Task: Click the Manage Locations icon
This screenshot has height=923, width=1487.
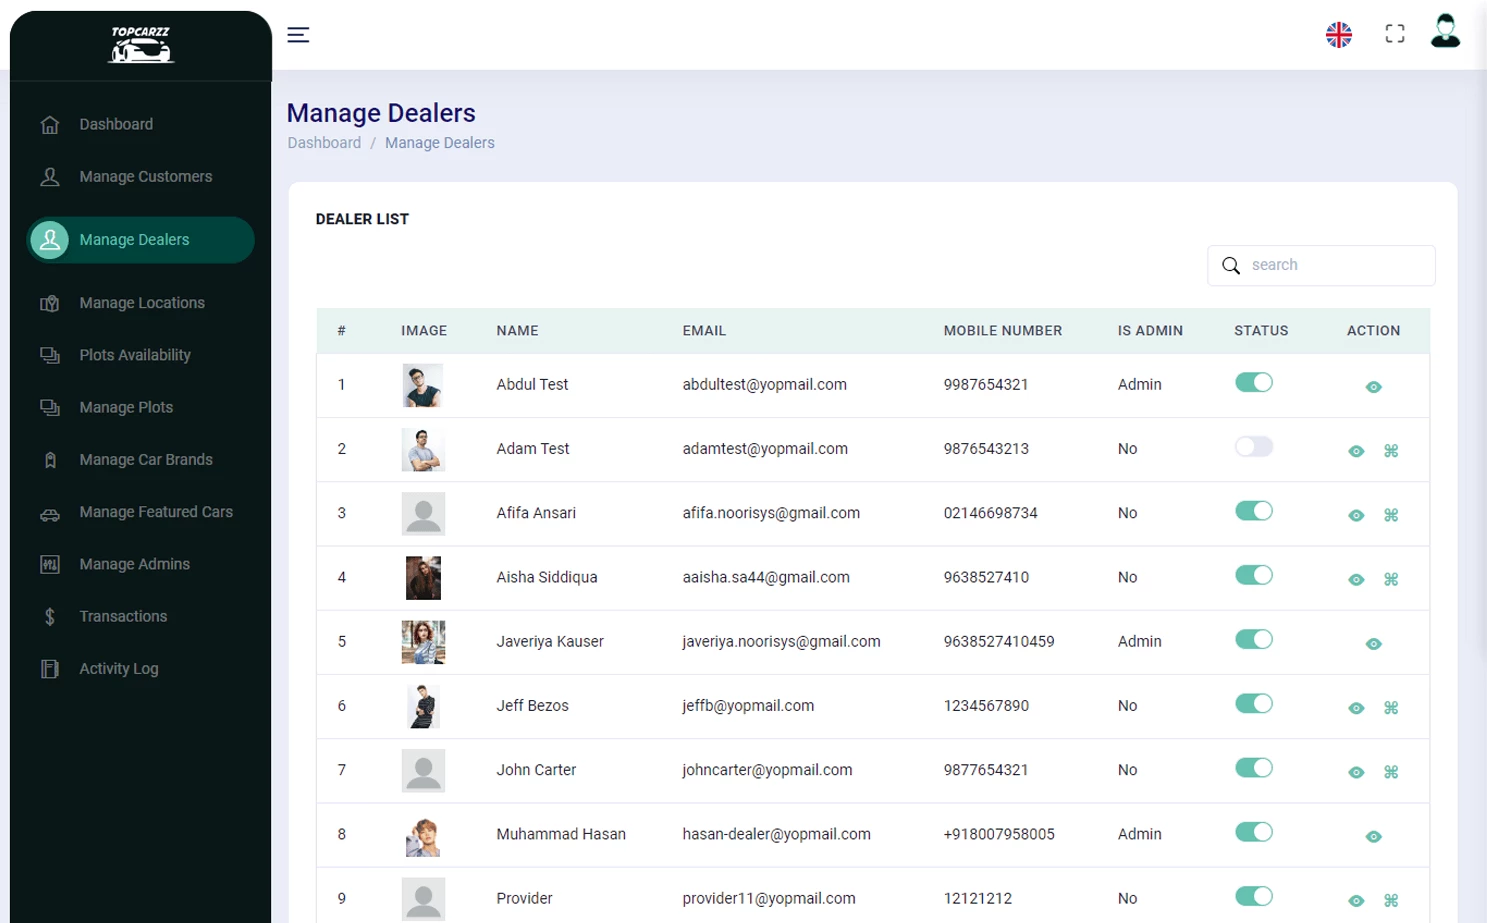Action: click(x=49, y=302)
